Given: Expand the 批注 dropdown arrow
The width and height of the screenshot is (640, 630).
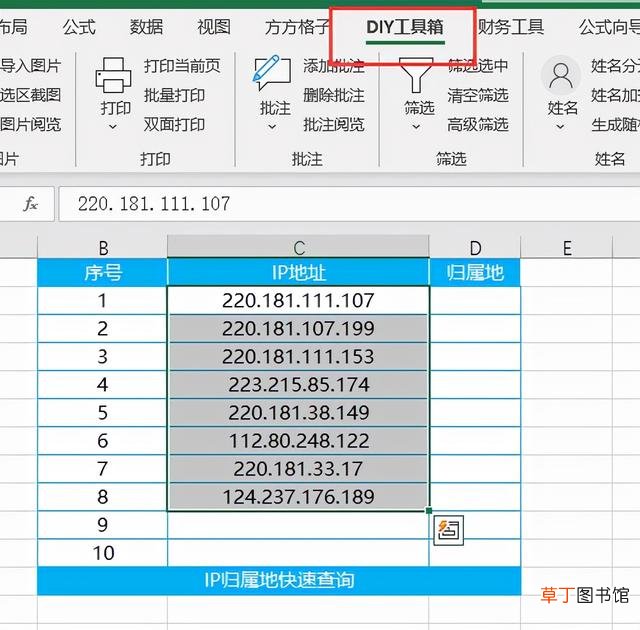Looking at the screenshot, I should tap(272, 127).
